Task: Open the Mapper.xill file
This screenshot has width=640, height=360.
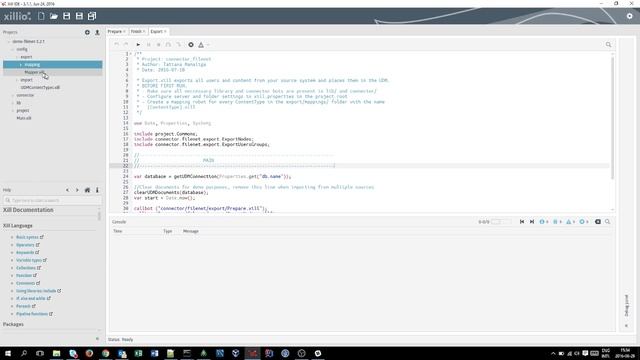Action: click(35, 72)
